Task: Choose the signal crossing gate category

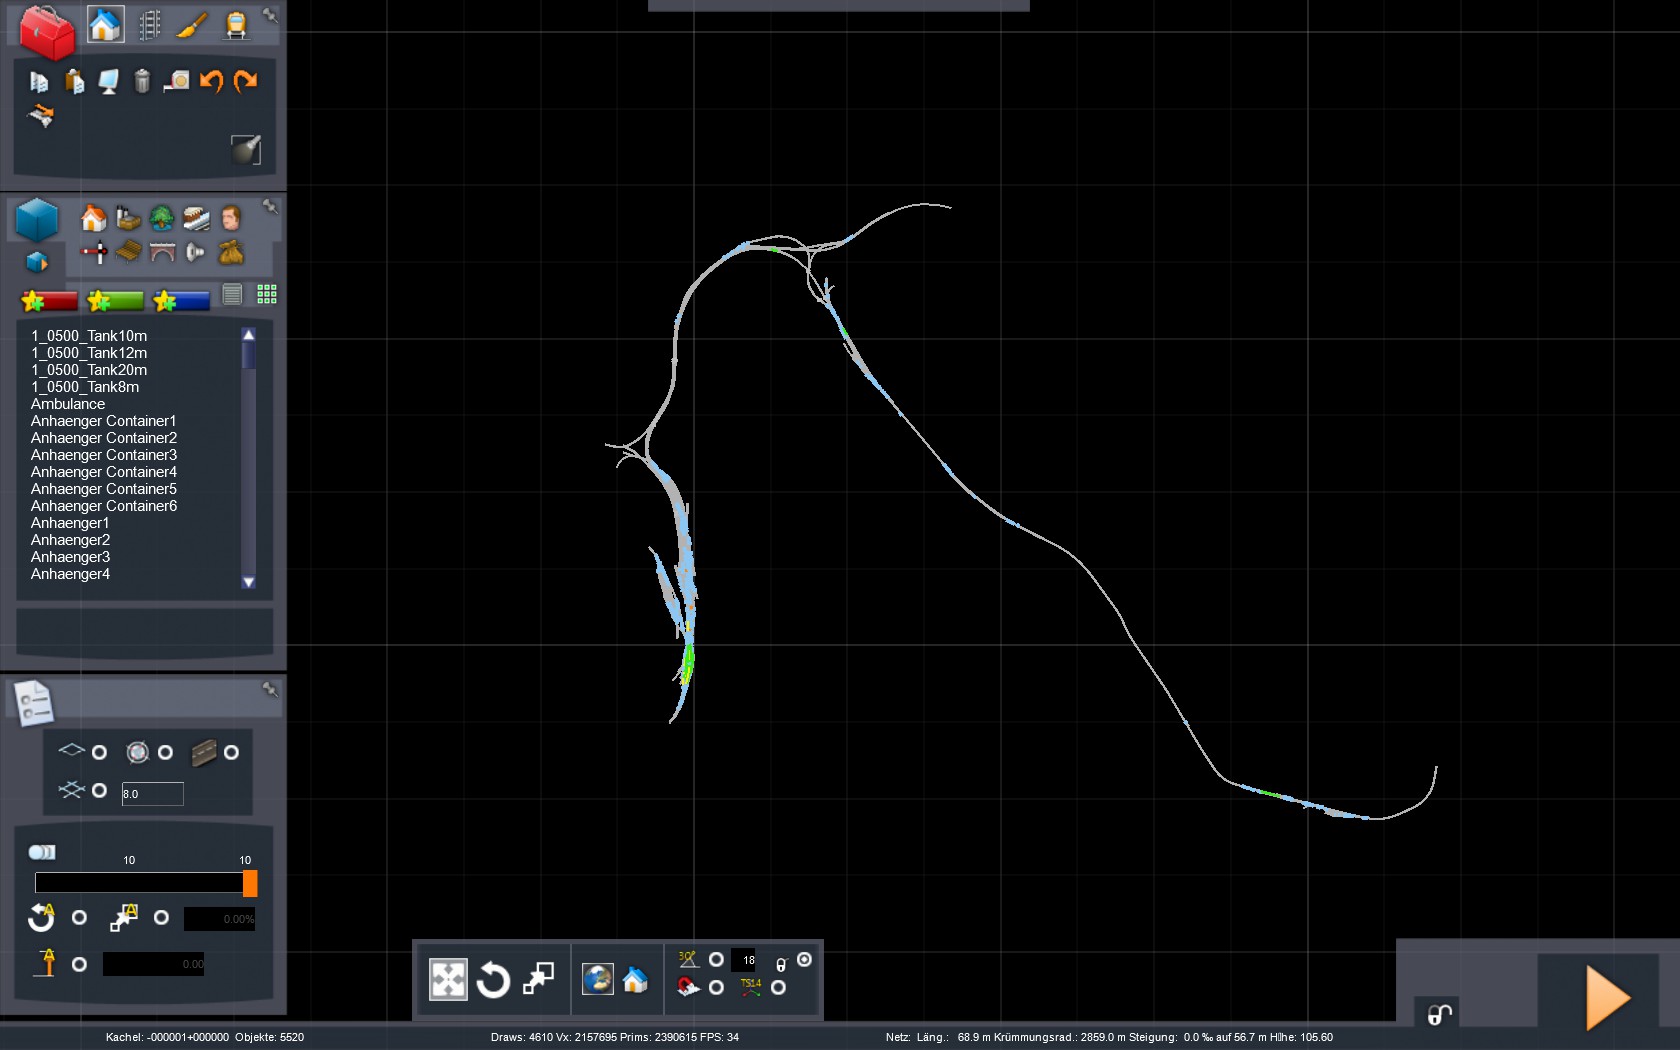Action: tap(94, 252)
